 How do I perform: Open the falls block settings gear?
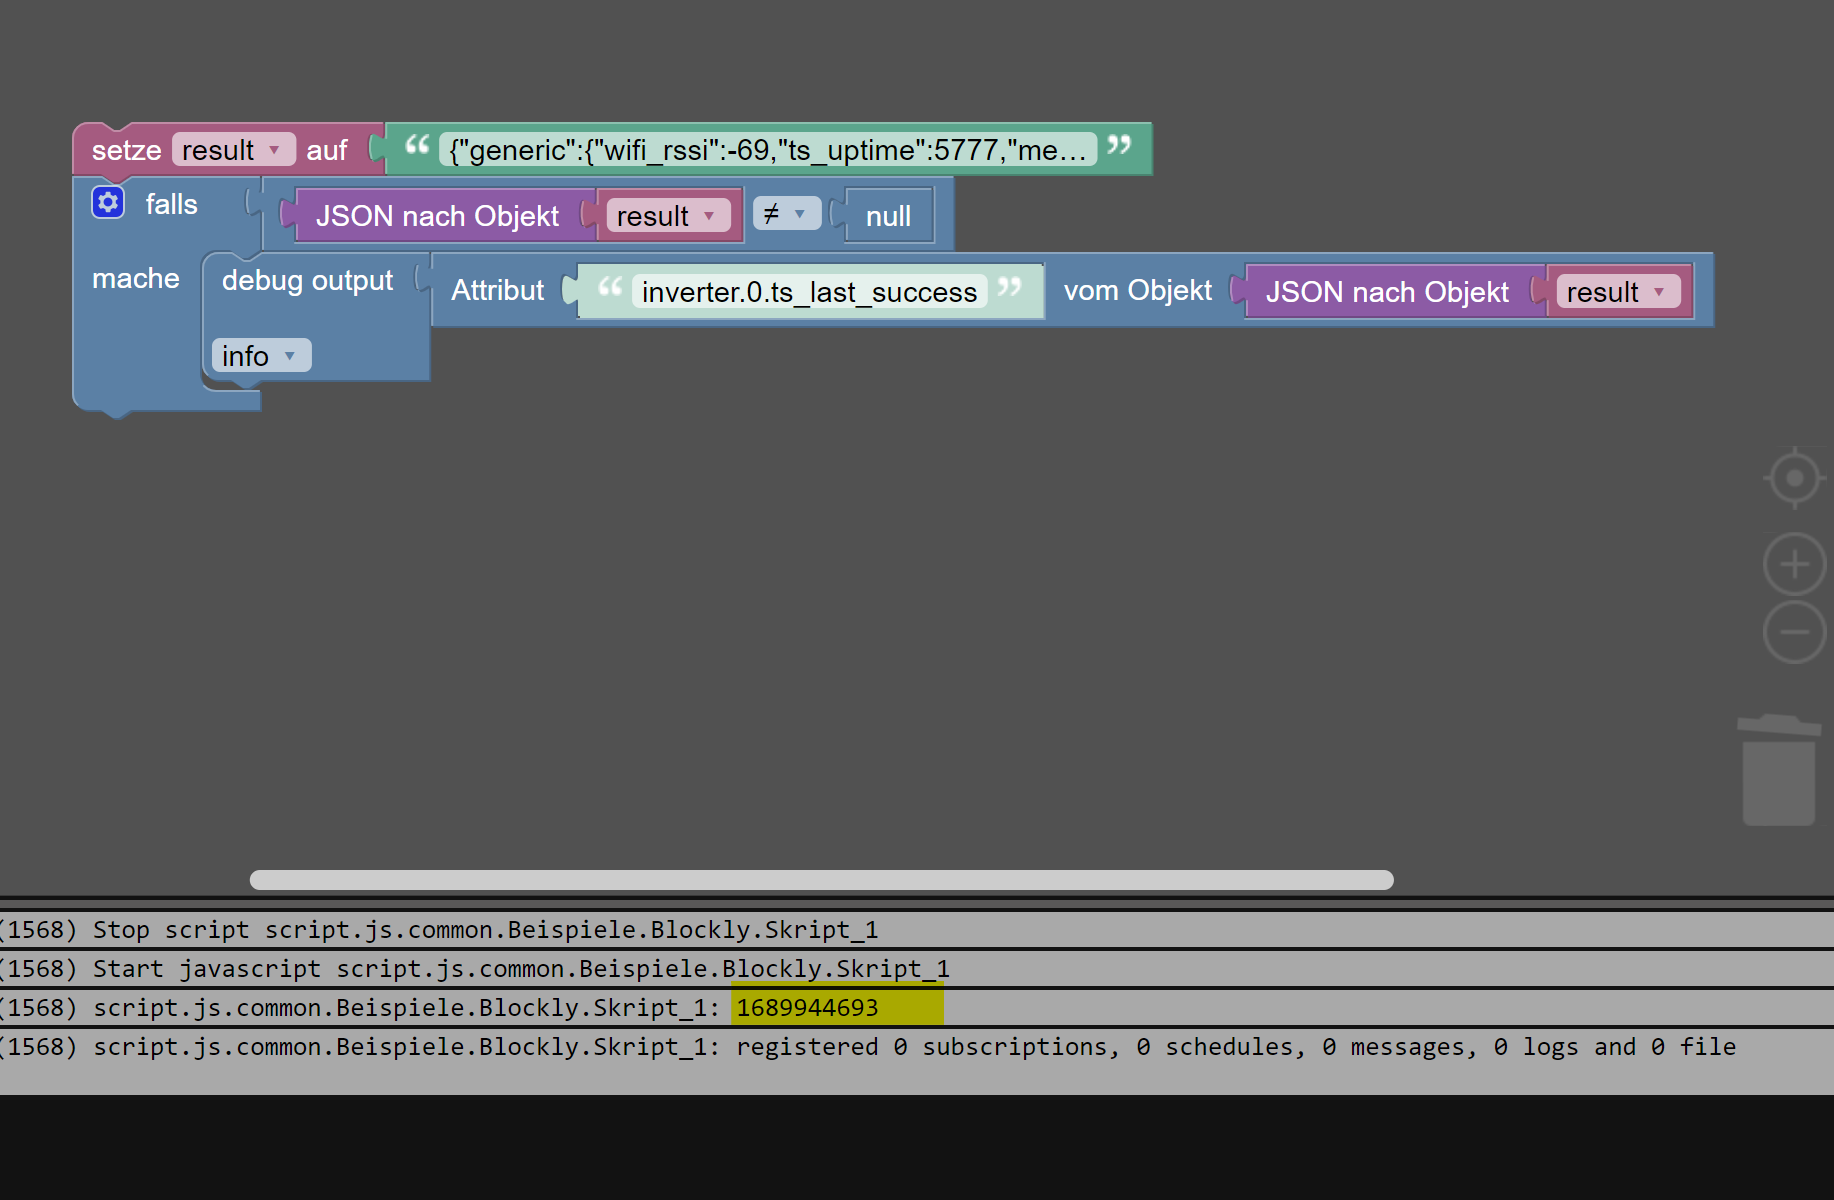108,203
